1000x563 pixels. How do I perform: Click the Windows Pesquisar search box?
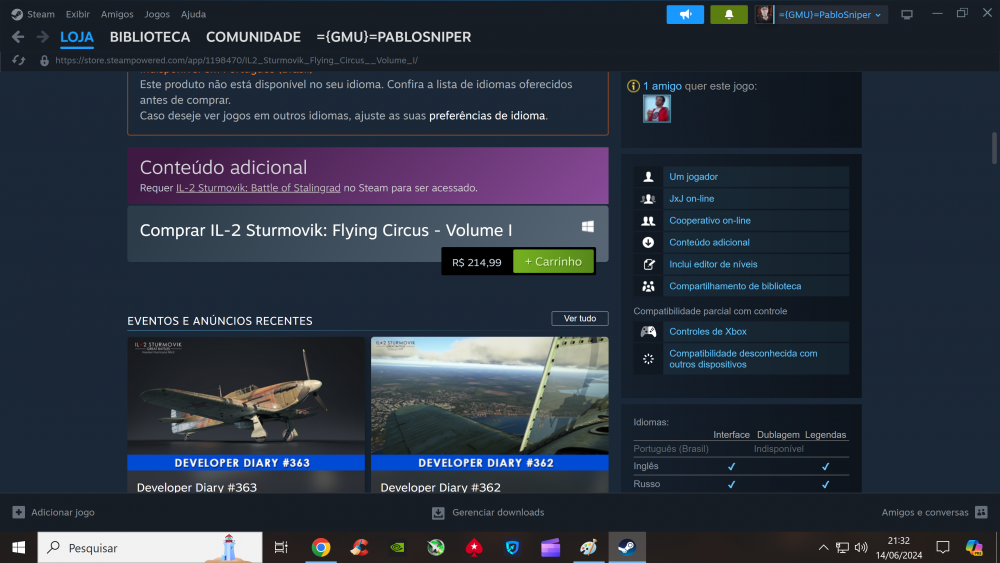pos(150,547)
